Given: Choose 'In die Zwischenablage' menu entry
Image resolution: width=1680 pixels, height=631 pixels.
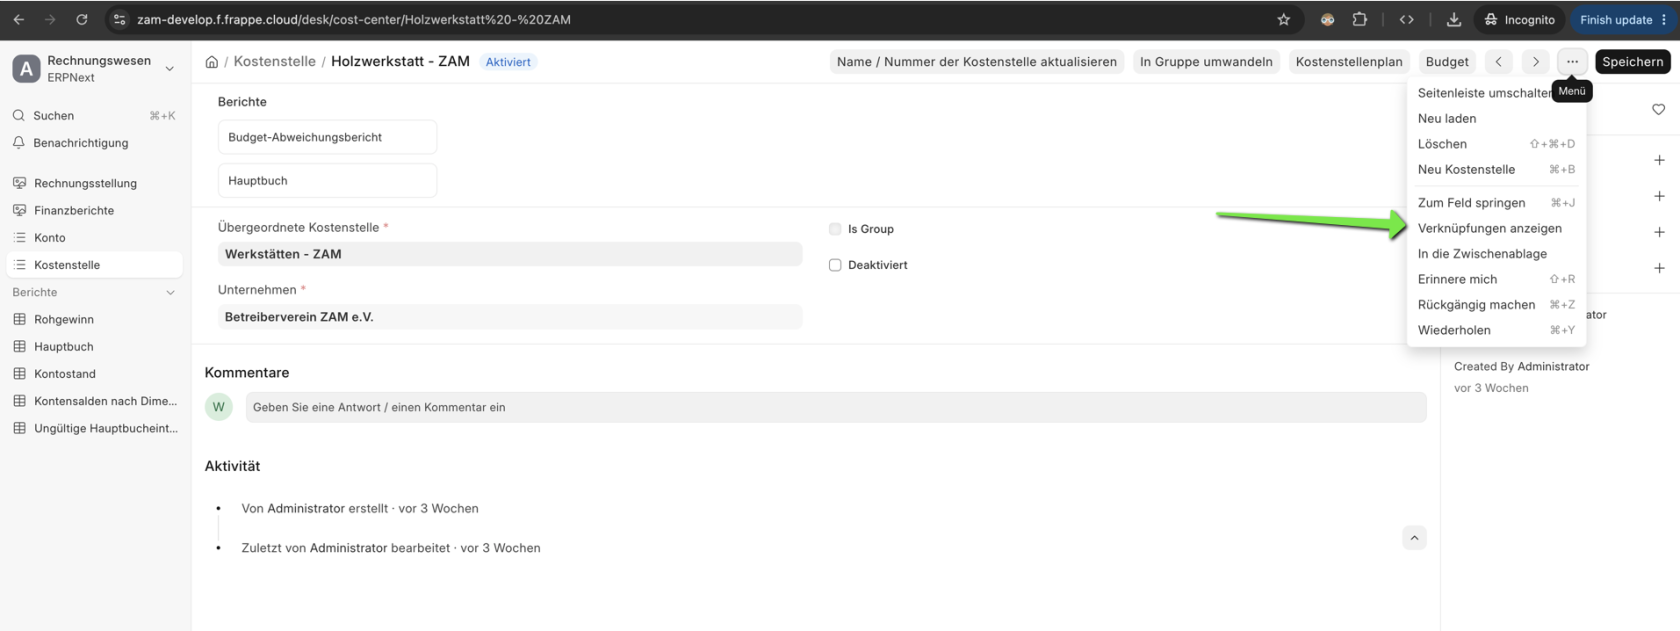Looking at the screenshot, I should [x=1496, y=254].
